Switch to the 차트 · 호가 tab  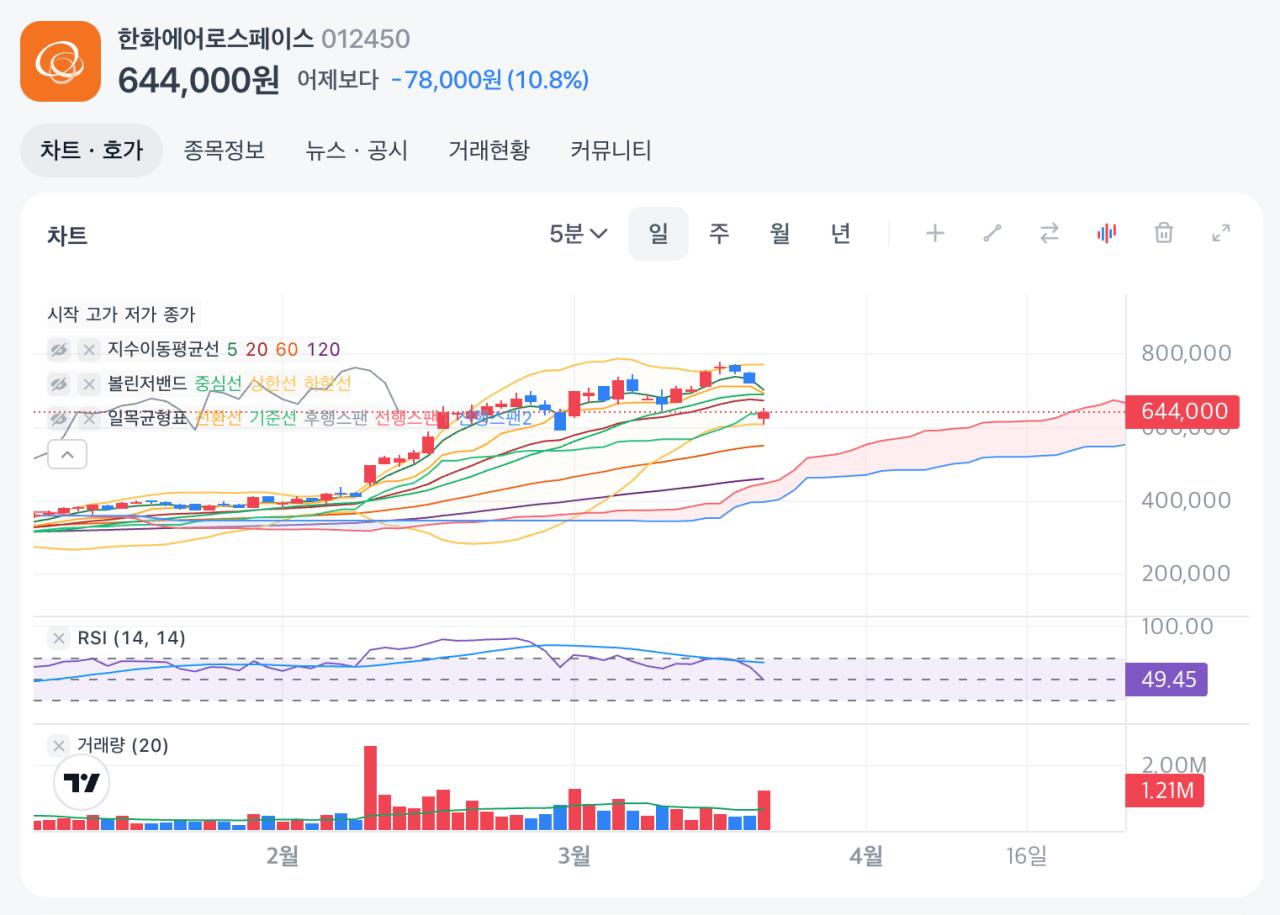(x=92, y=151)
